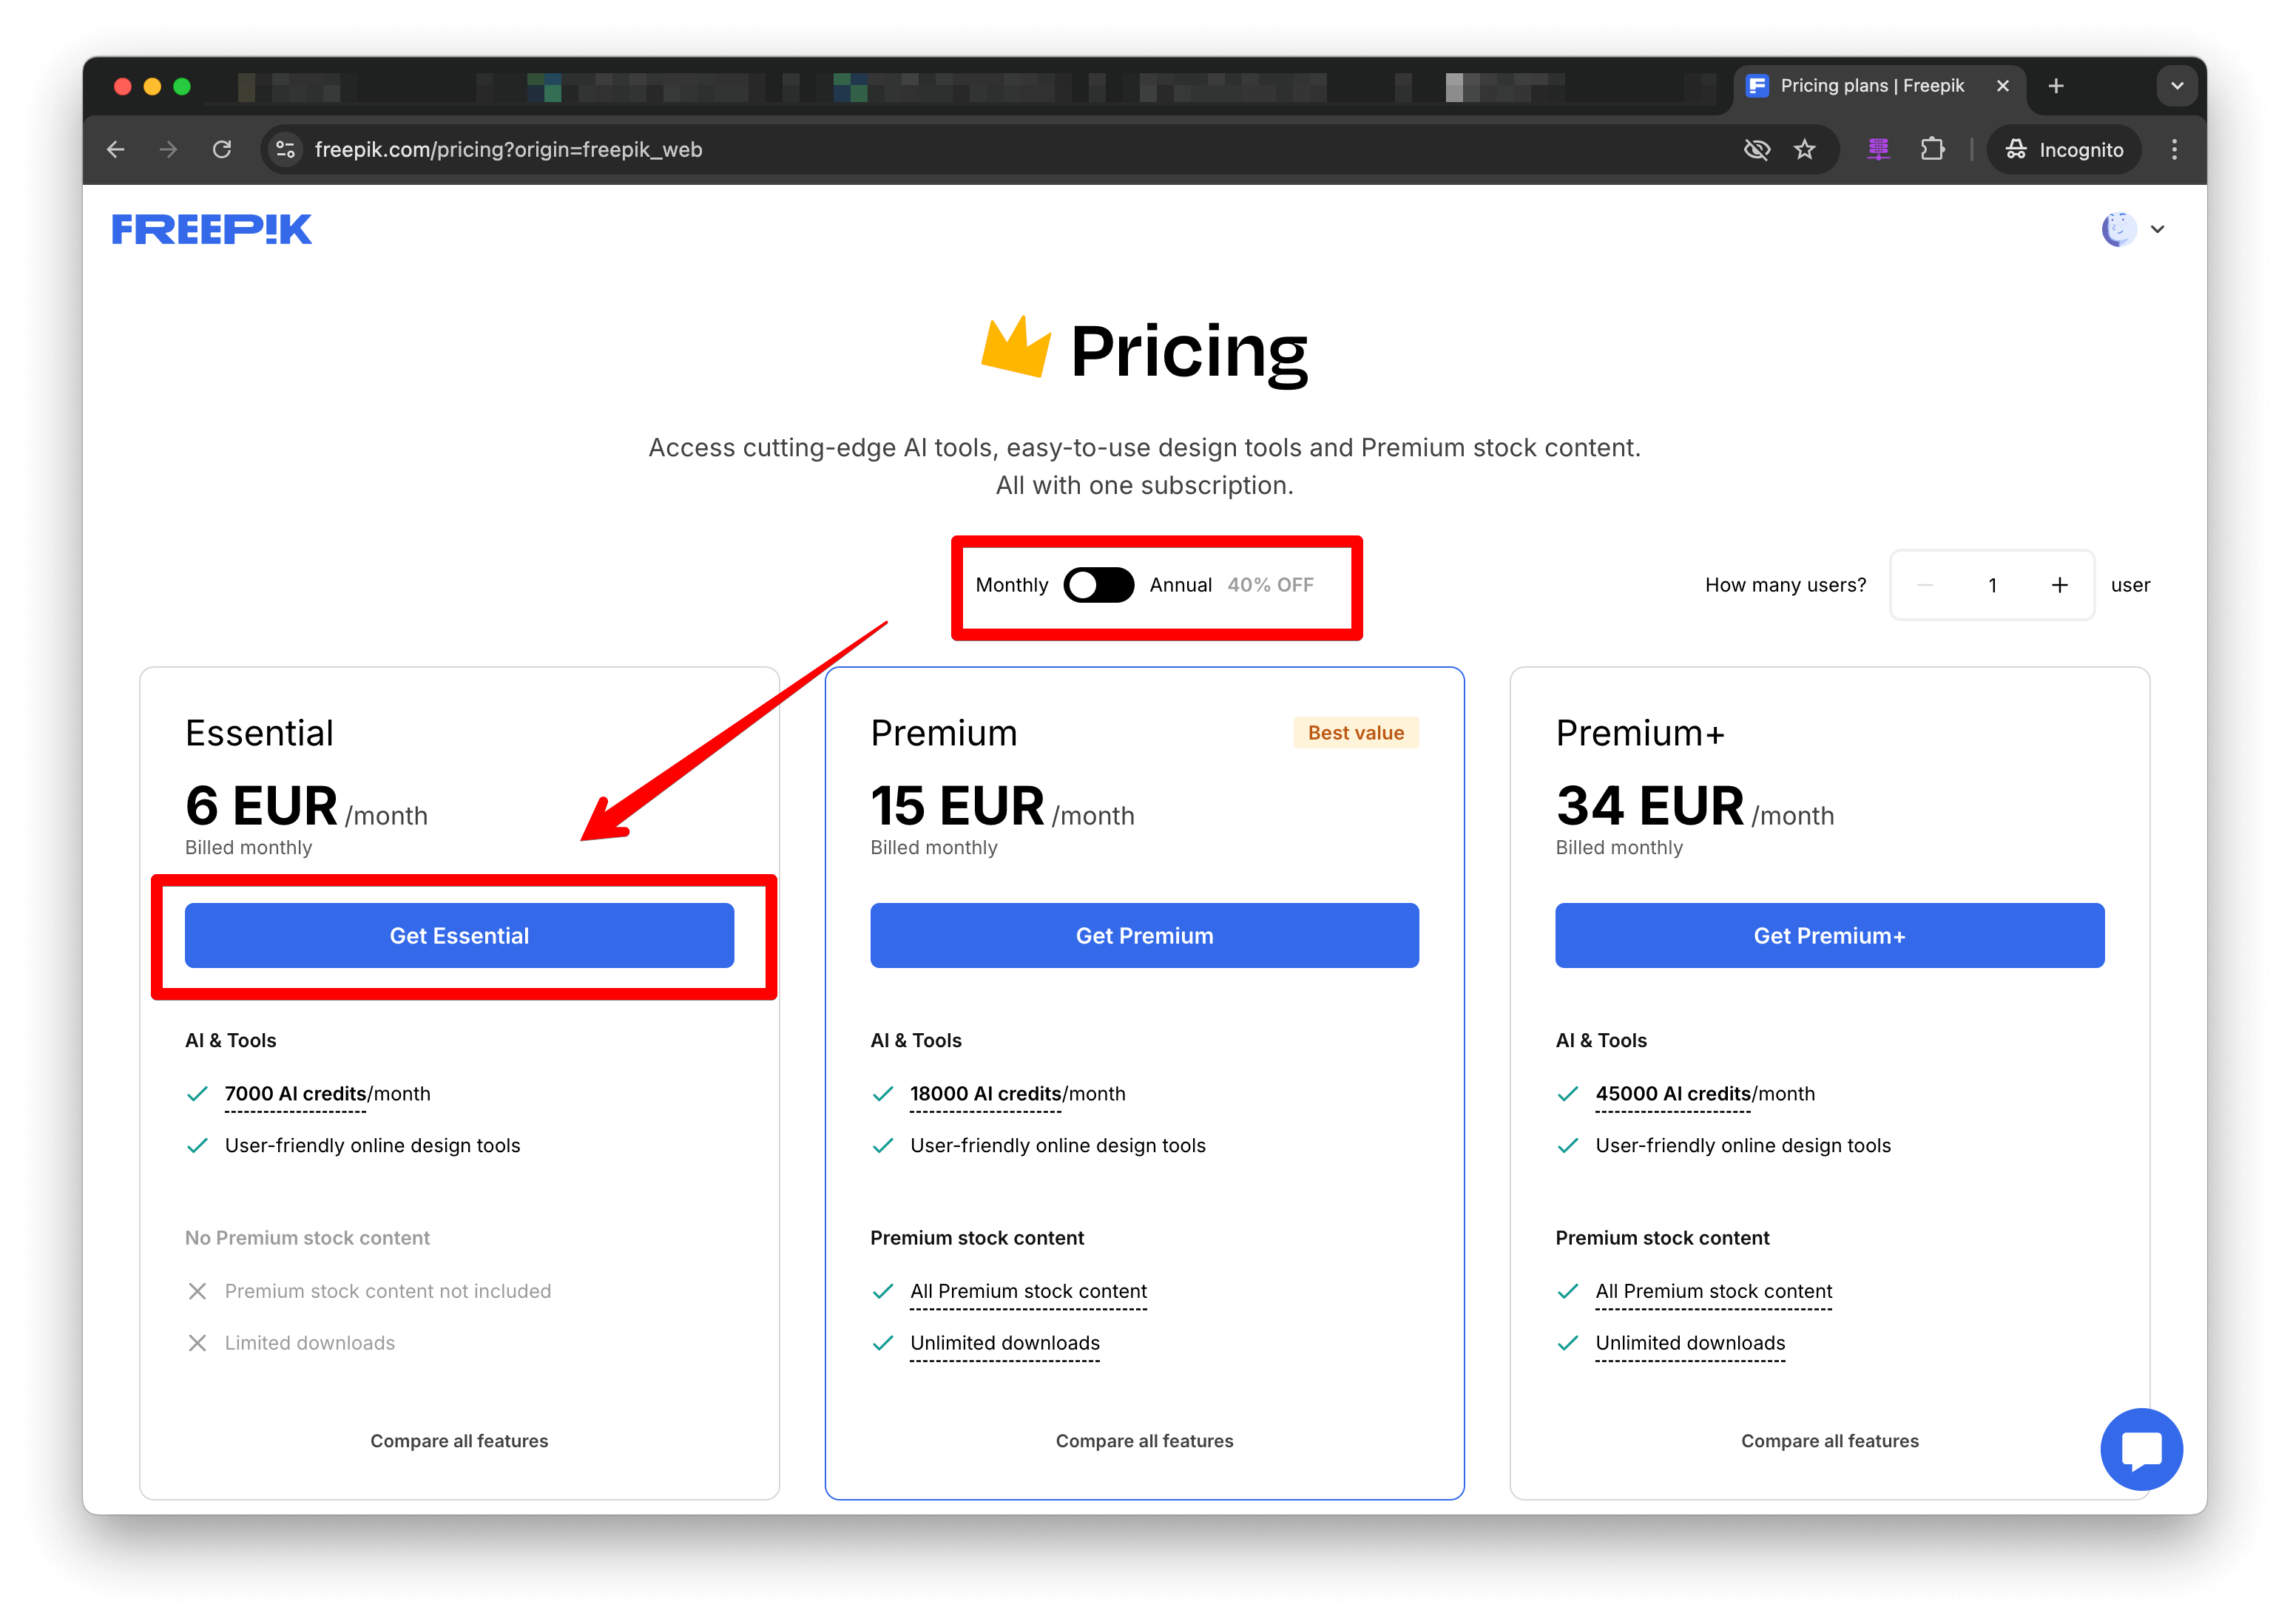Open a new browser tab
Screen dimensions: 2290x1624
[2055, 86]
